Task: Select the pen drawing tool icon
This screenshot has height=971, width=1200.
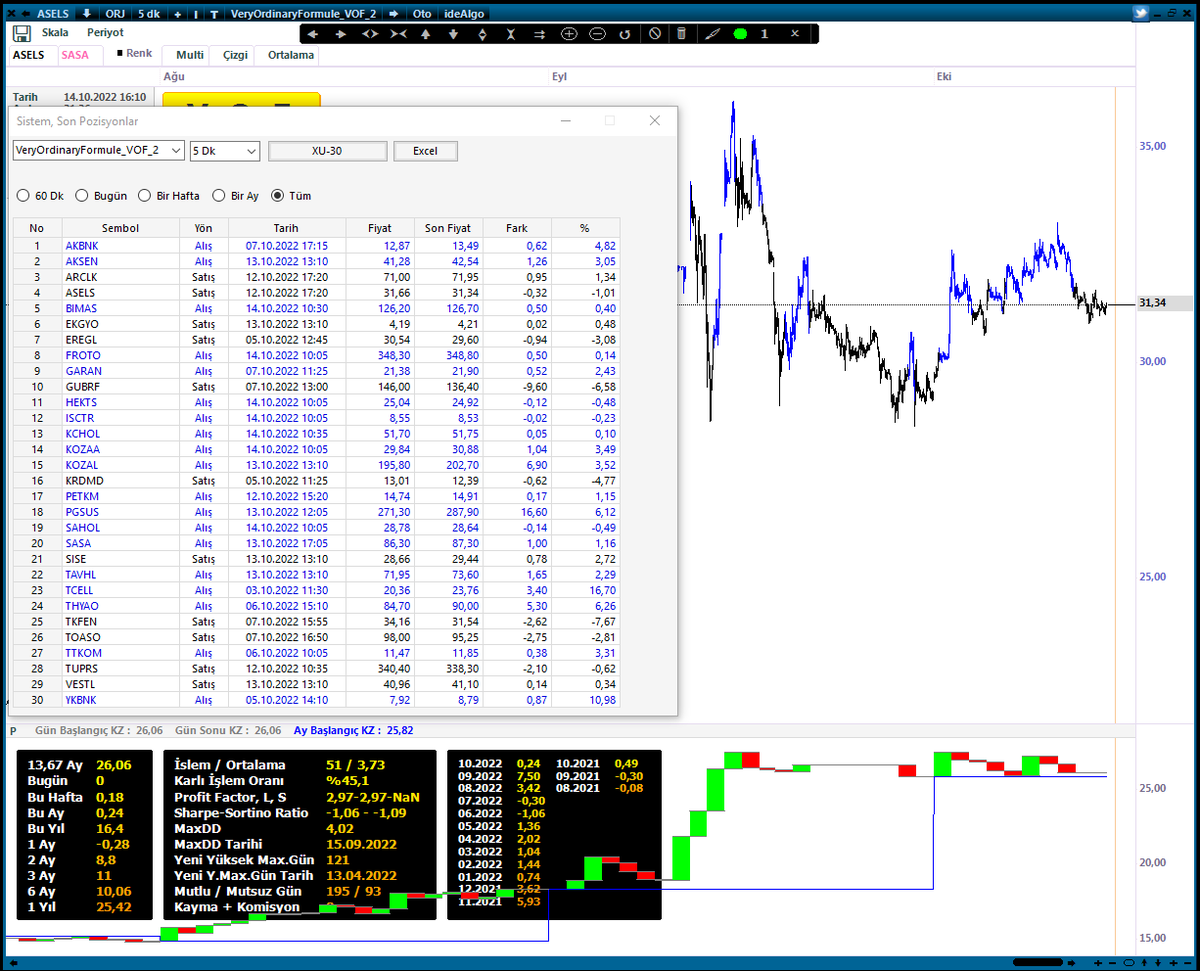Action: [x=711, y=33]
